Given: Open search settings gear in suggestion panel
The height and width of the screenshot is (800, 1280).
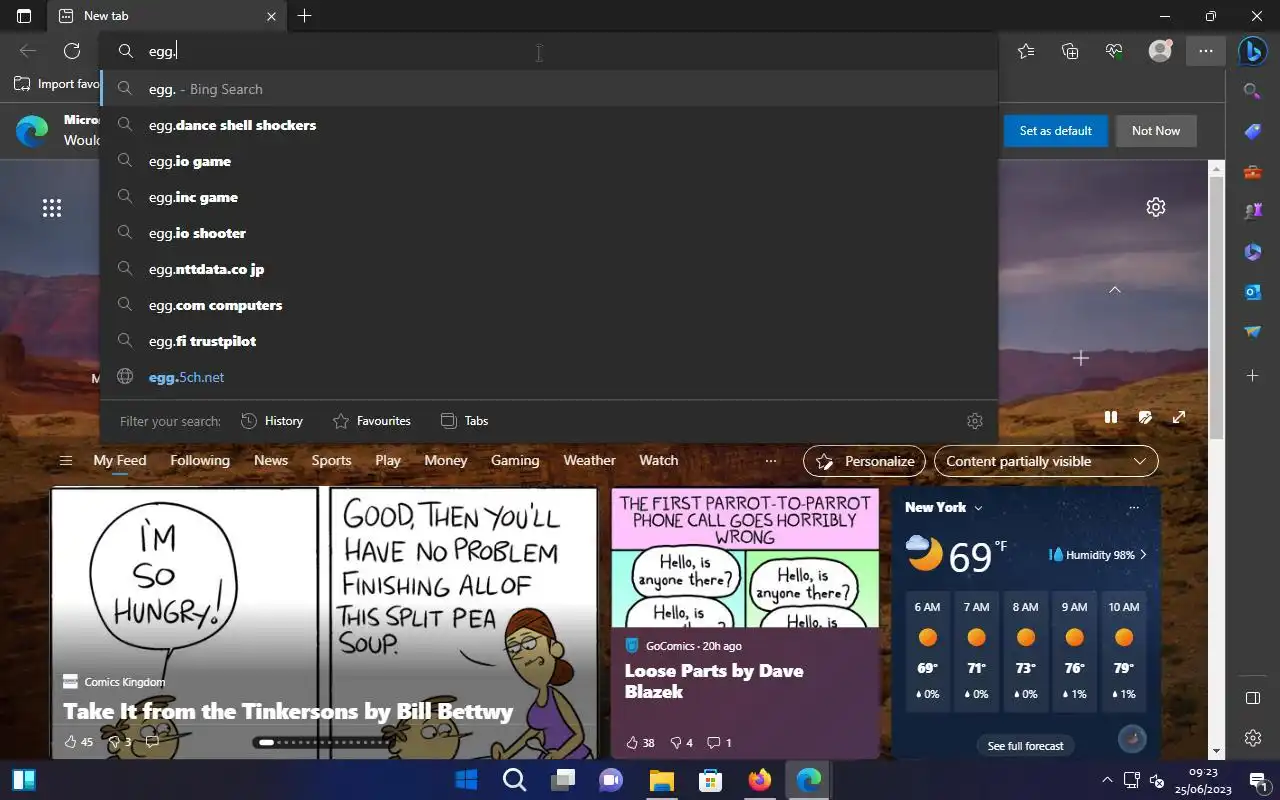Looking at the screenshot, I should [975, 421].
